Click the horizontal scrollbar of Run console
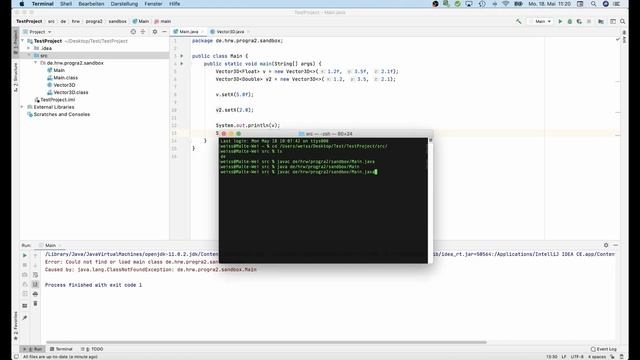640x360 pixels. tap(266, 342)
